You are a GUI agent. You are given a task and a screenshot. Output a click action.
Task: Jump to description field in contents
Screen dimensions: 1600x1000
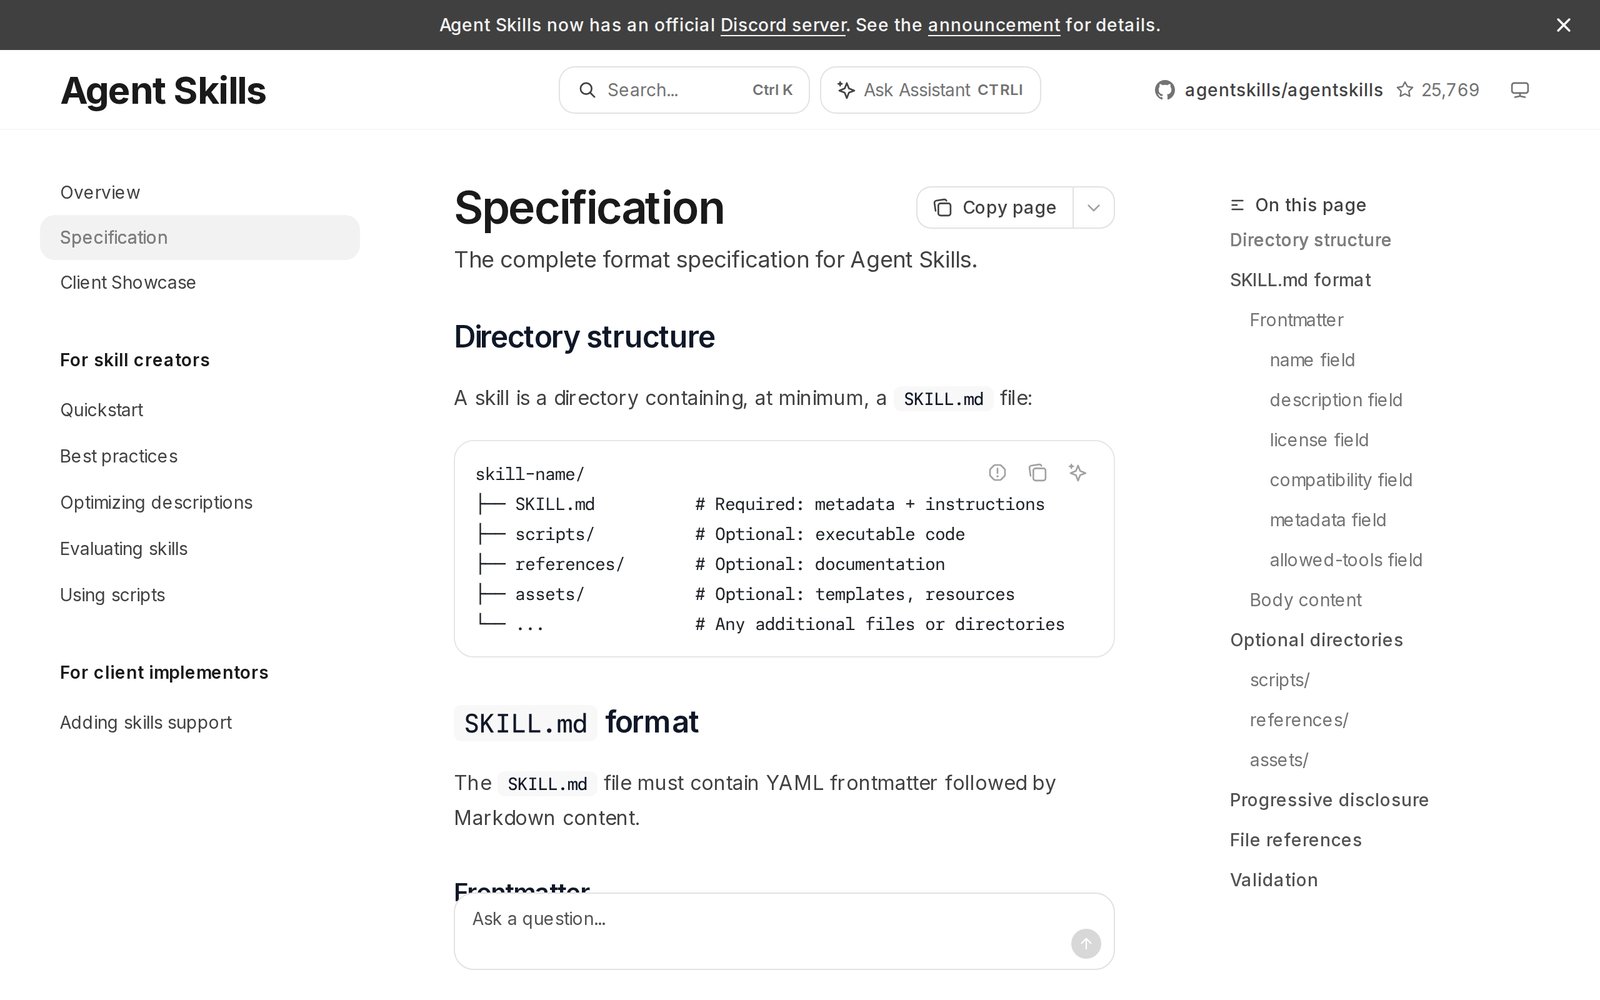(1336, 400)
